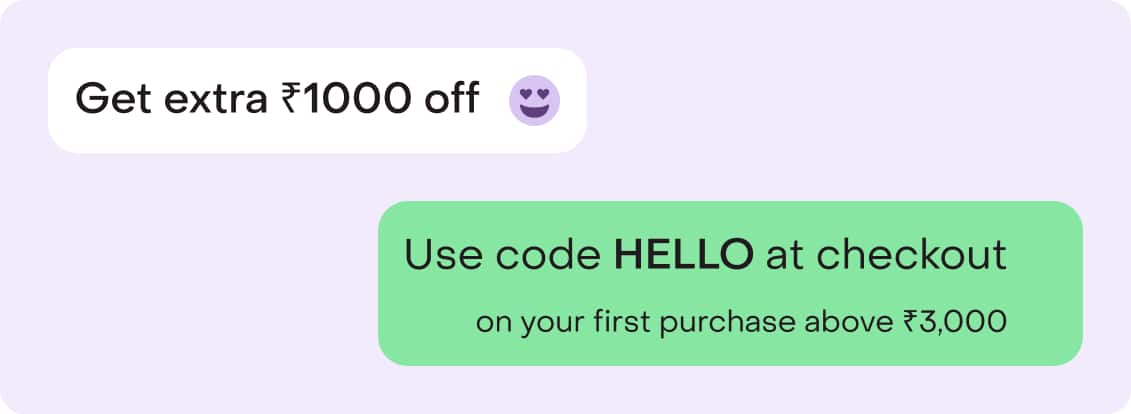Click the word "extra" in offer text

click(216, 100)
